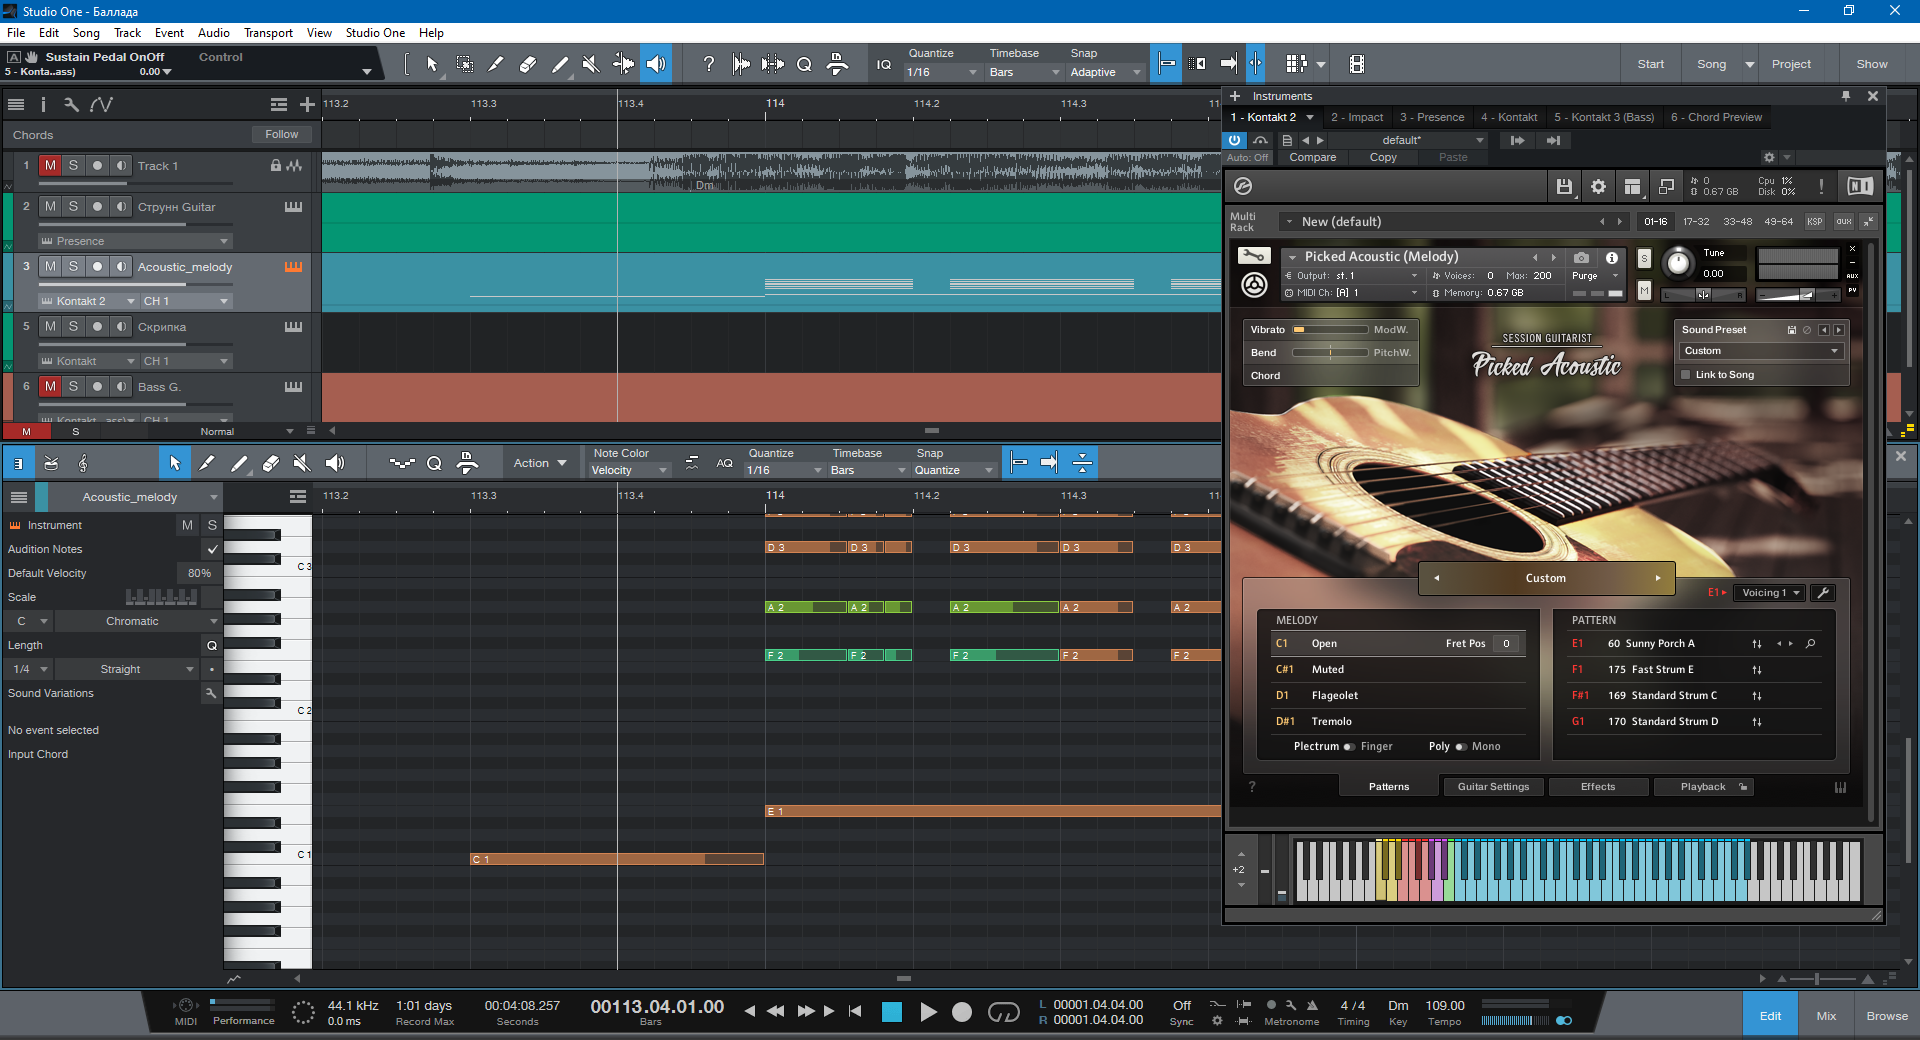Click the Compare button
Viewport: 1920px width, 1040px height.
tap(1312, 157)
